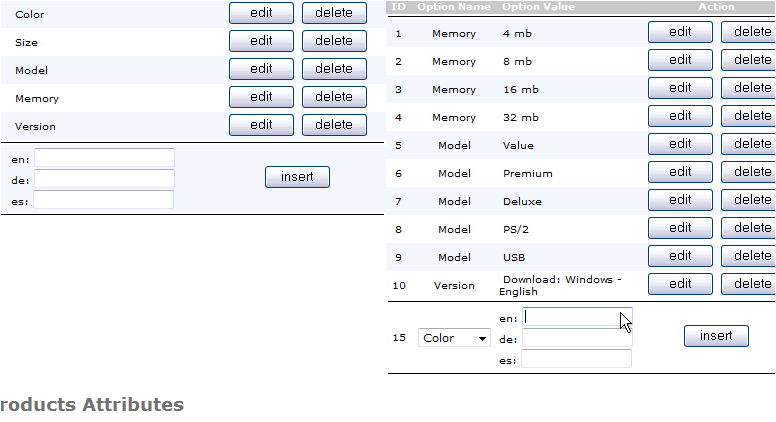Screen dimensions: 776x422
Task: Edit the Version product option
Action: click(261, 125)
